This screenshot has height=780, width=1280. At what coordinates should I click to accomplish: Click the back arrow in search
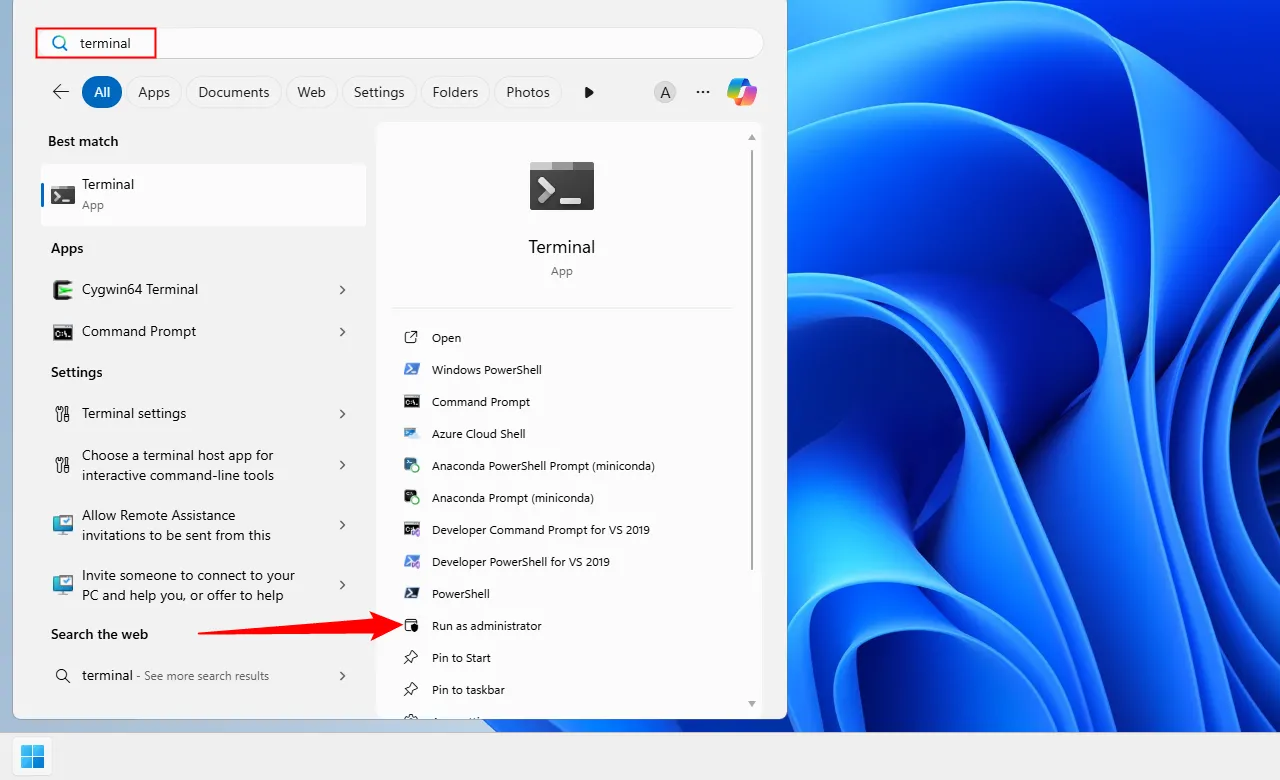(60, 91)
